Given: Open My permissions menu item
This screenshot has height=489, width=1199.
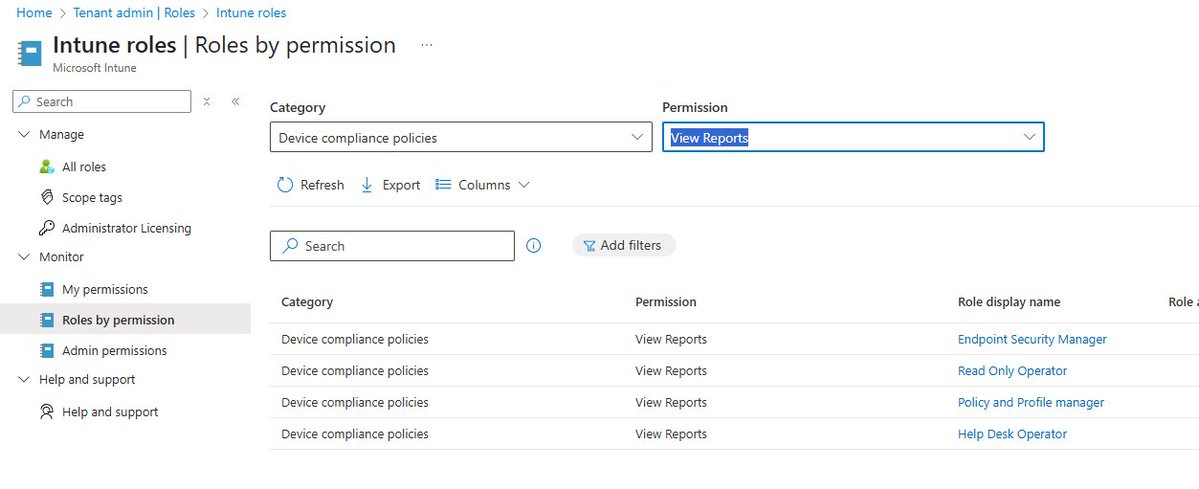Looking at the screenshot, I should click(x=105, y=289).
